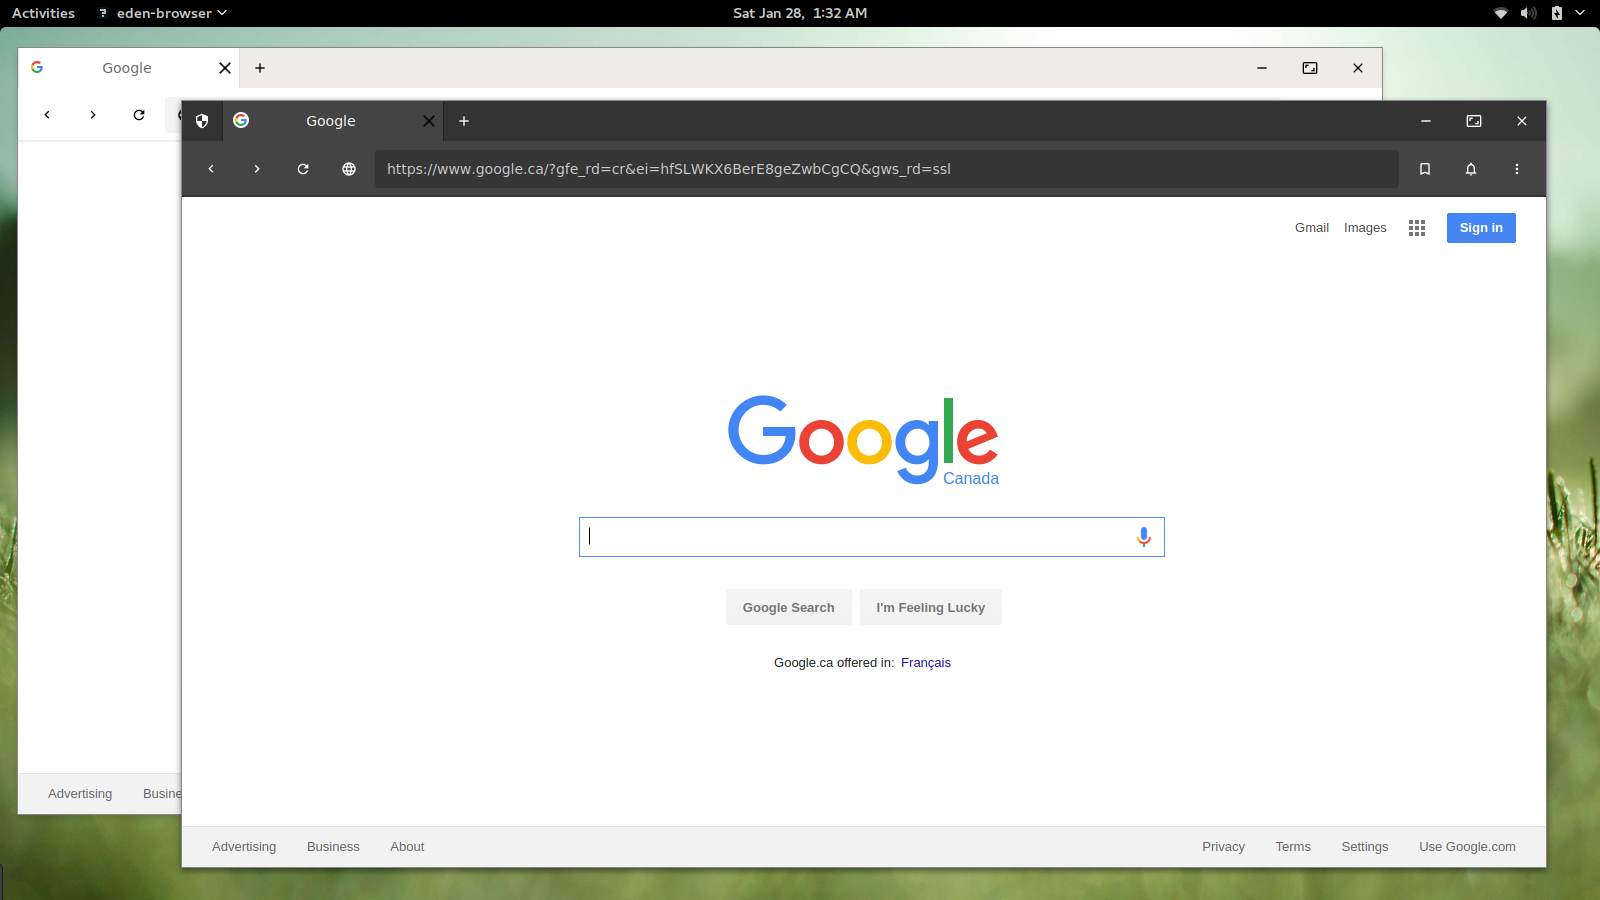Open the Privacy footer link
The width and height of the screenshot is (1600, 900).
point(1223,847)
